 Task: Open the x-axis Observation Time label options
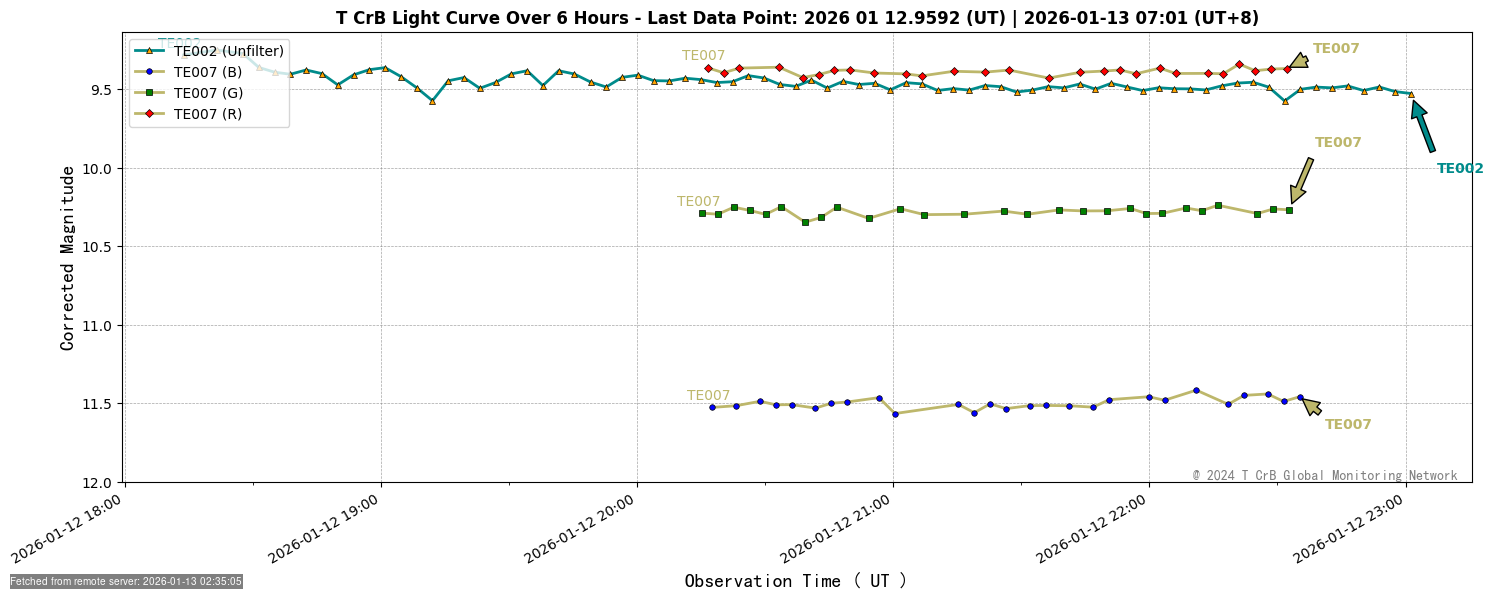click(x=795, y=580)
